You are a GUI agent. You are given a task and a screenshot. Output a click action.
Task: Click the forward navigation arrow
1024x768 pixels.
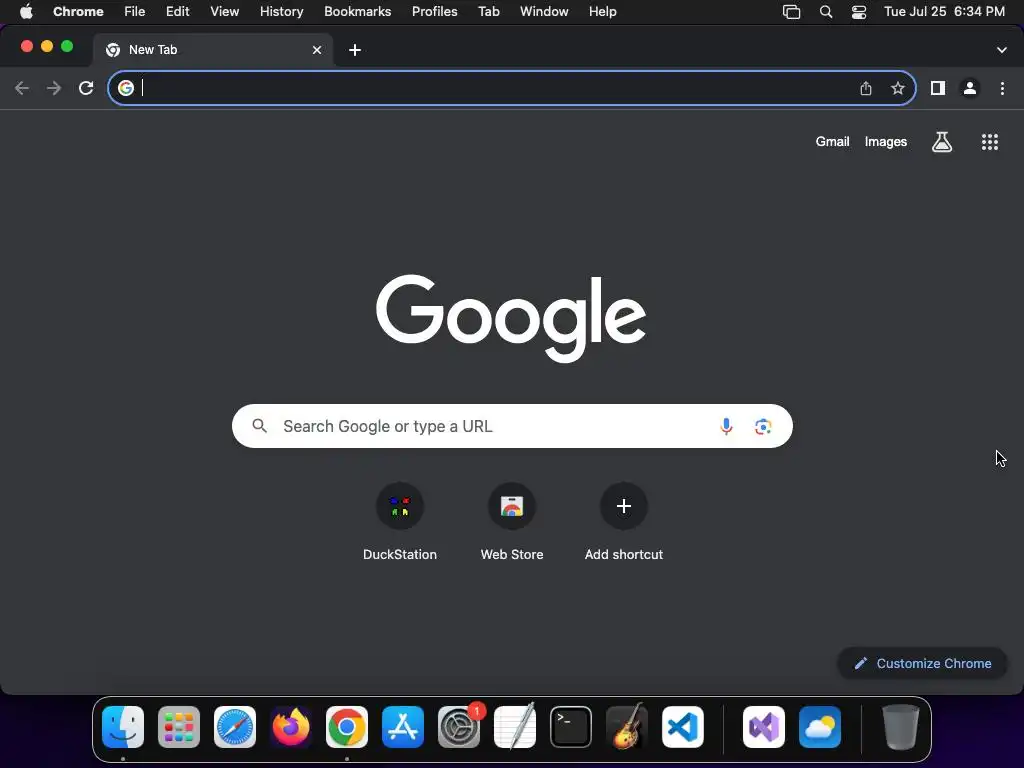pos(54,88)
